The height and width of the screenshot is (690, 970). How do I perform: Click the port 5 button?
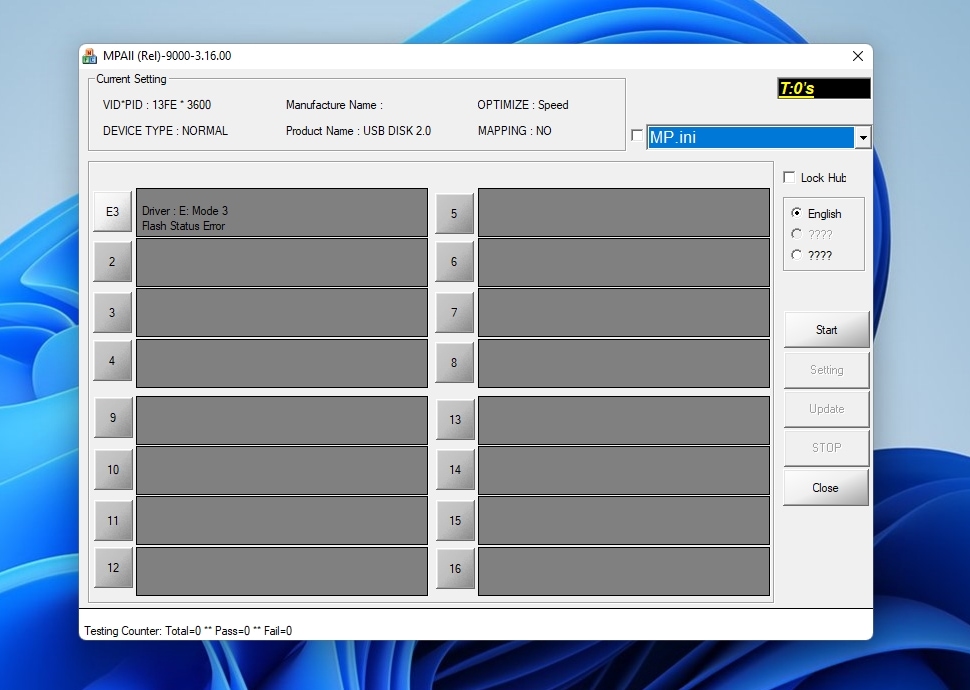pyautogui.click(x=455, y=213)
